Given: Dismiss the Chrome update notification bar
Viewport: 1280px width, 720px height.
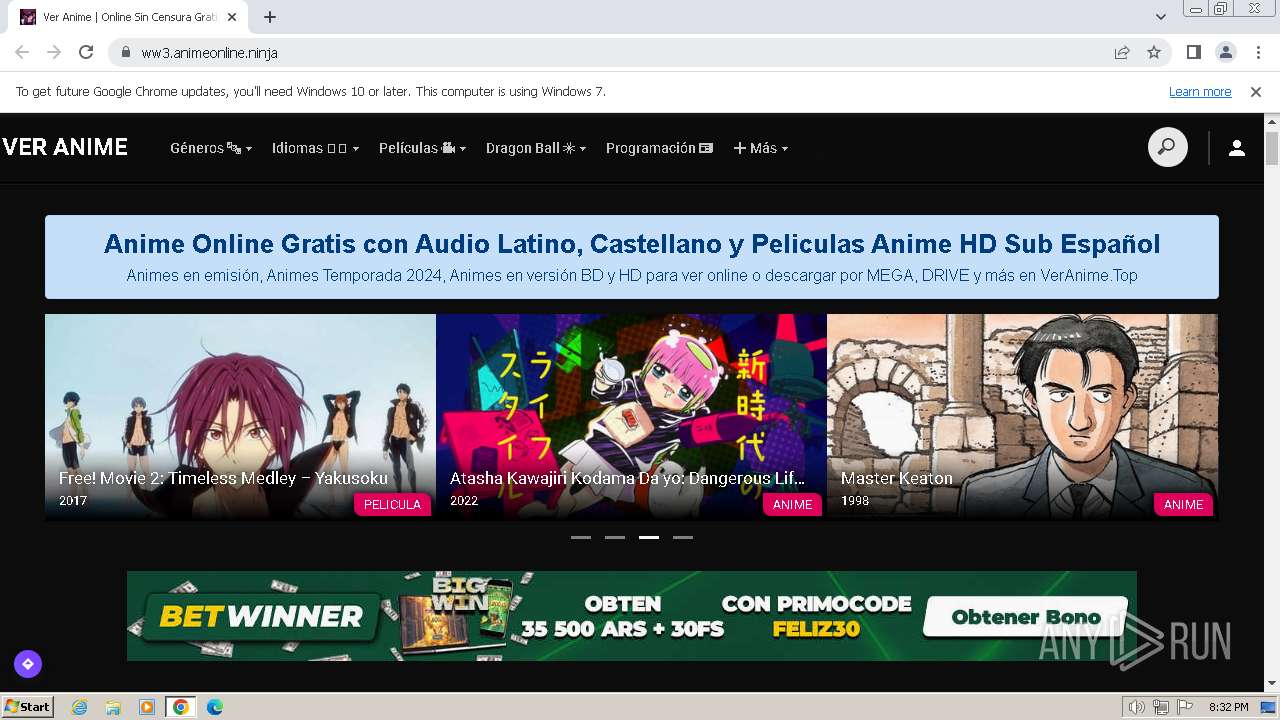Looking at the screenshot, I should coord(1256,91).
